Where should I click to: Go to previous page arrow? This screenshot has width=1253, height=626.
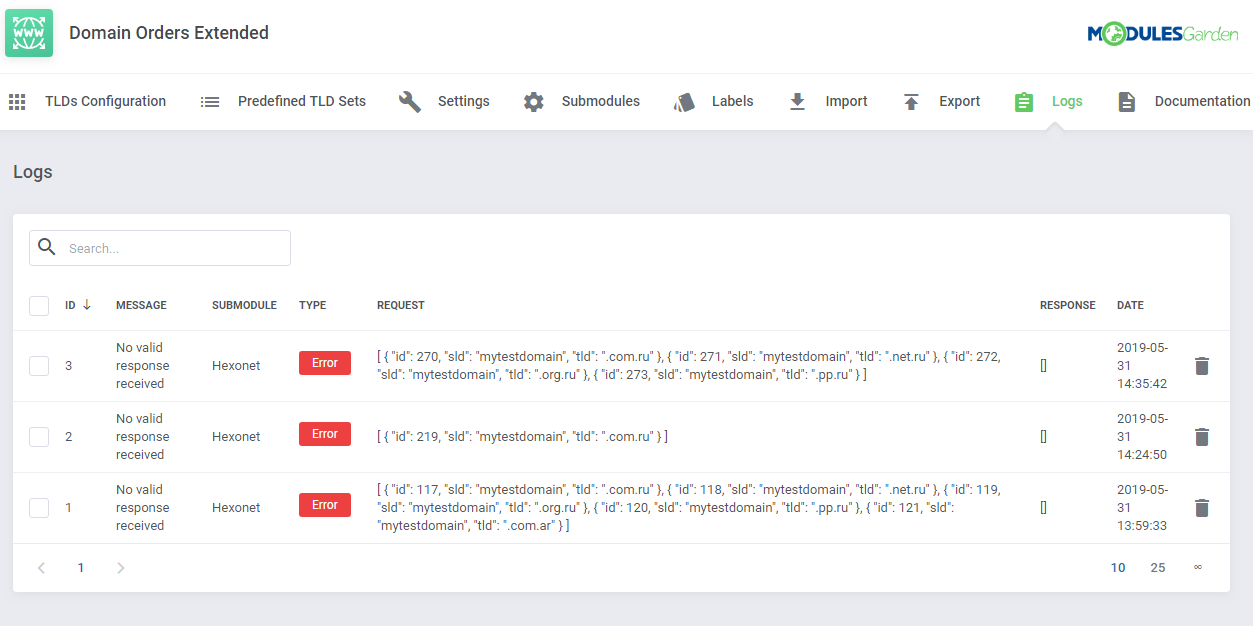[x=41, y=568]
